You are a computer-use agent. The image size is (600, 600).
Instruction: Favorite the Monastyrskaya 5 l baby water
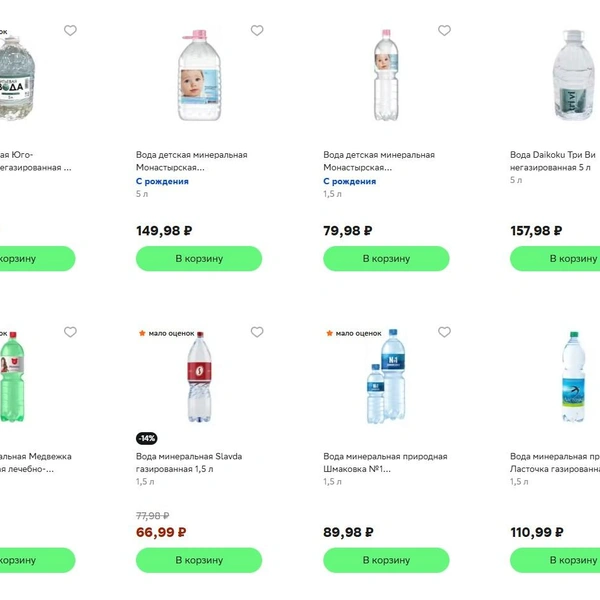[257, 31]
